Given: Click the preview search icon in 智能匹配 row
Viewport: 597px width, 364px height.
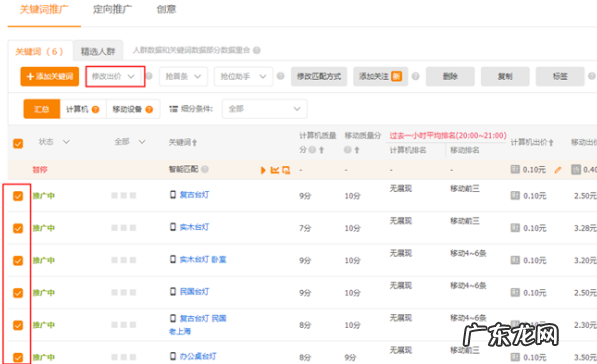Looking at the screenshot, I should (286, 170).
